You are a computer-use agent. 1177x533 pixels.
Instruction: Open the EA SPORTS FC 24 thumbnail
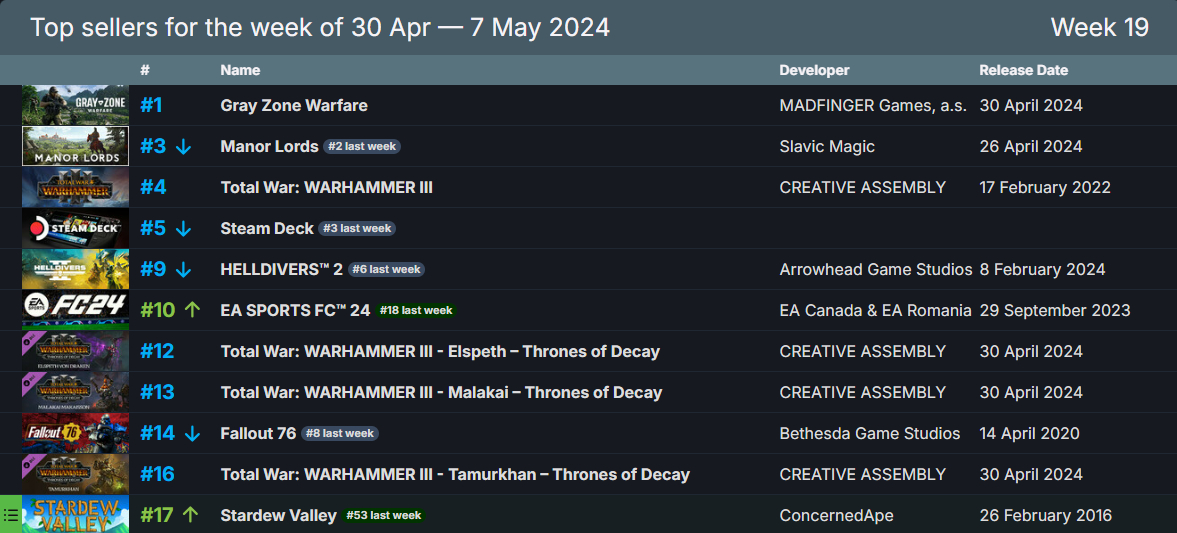pyautogui.click(x=75, y=309)
